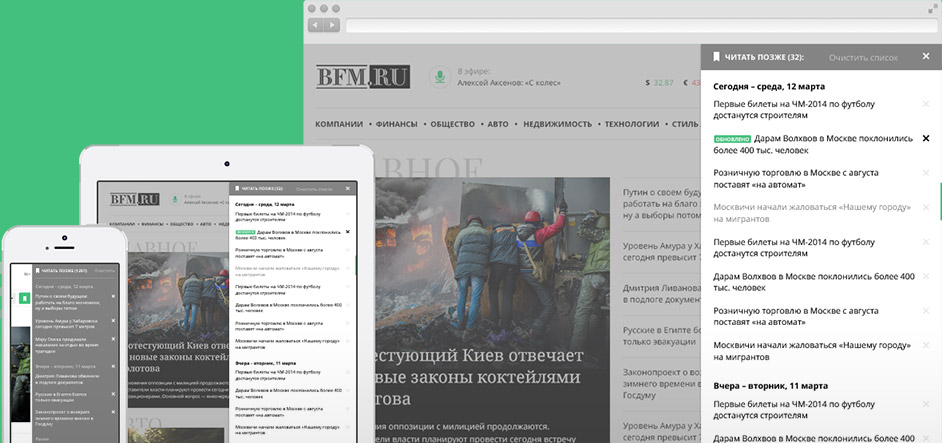Remove the обновлено Дарам Волхвов item in browser

926,138
